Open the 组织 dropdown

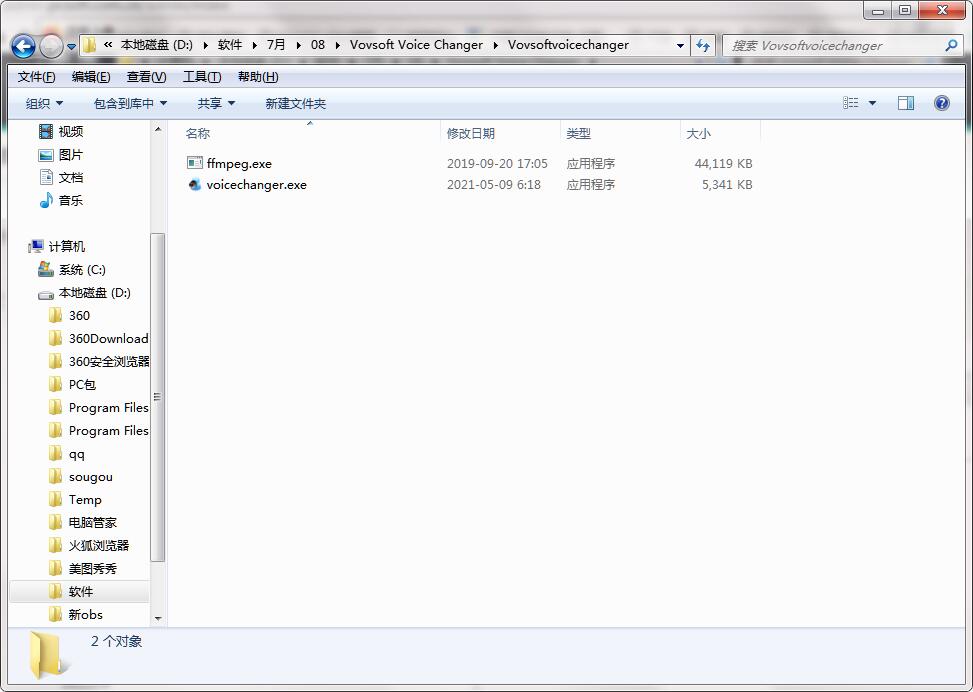44,103
